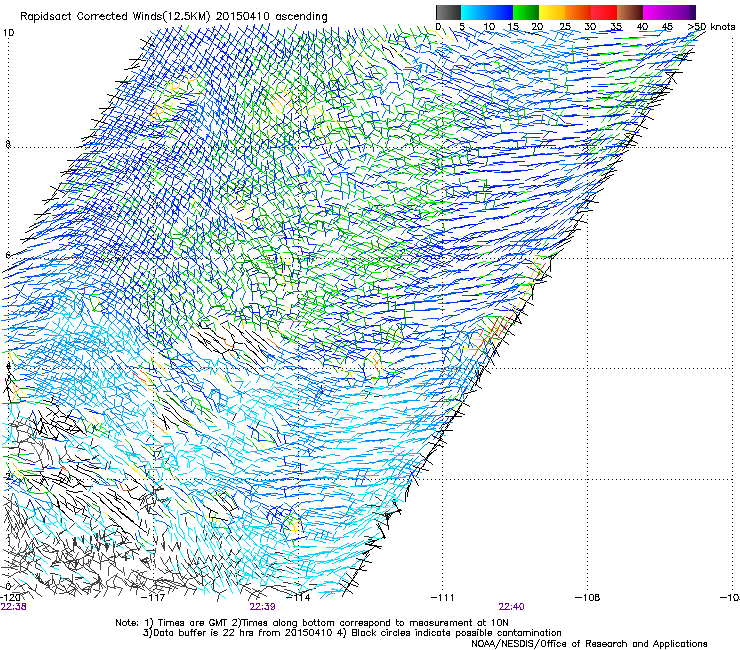
Task: Click the red 30-35 knots legend segment
Action: (604, 12)
